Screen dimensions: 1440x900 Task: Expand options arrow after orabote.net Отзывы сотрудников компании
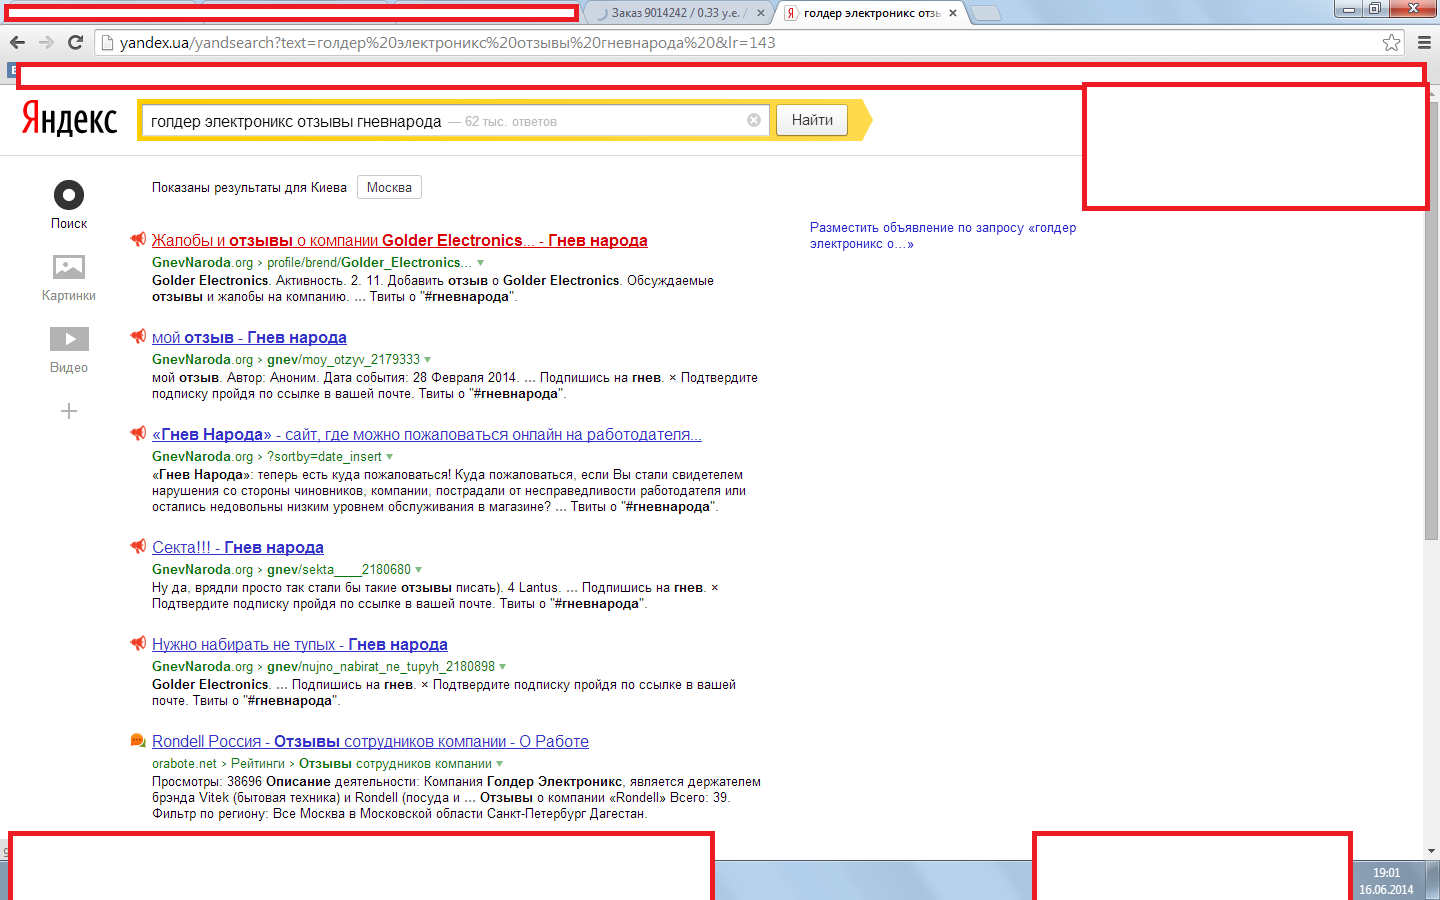(500, 764)
